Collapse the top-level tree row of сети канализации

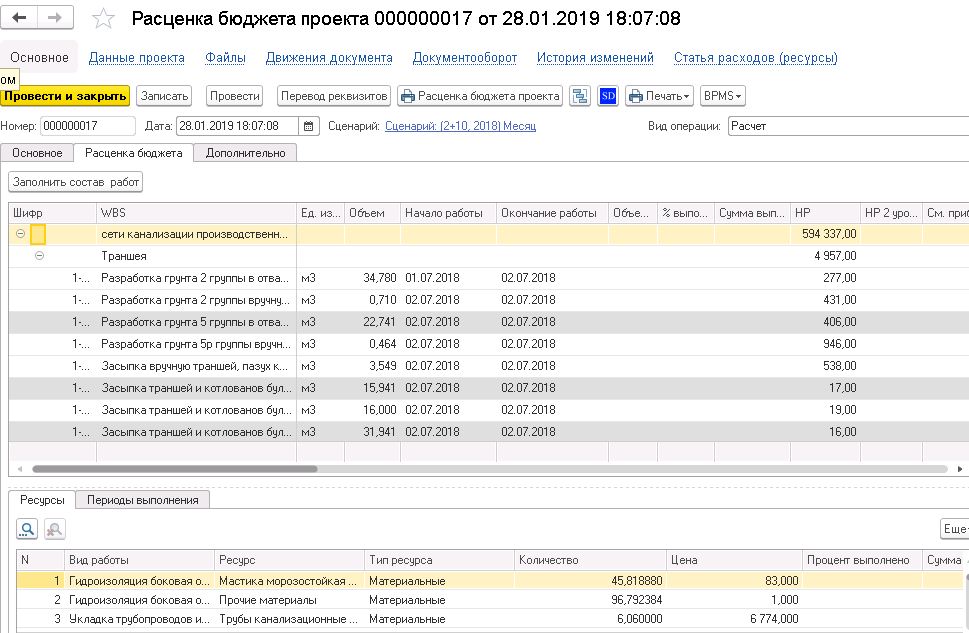coord(20,234)
